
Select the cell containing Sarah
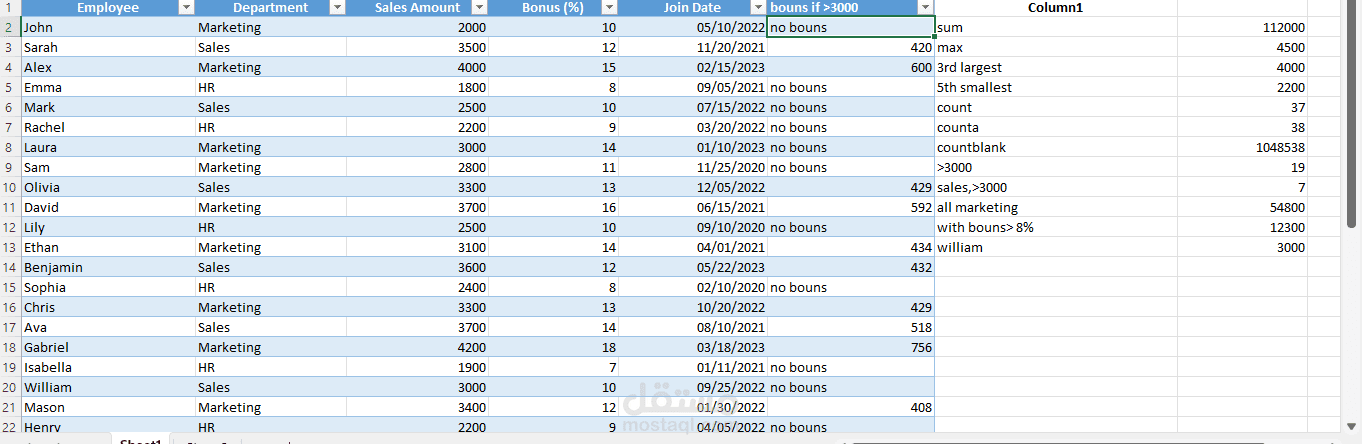click(108, 47)
